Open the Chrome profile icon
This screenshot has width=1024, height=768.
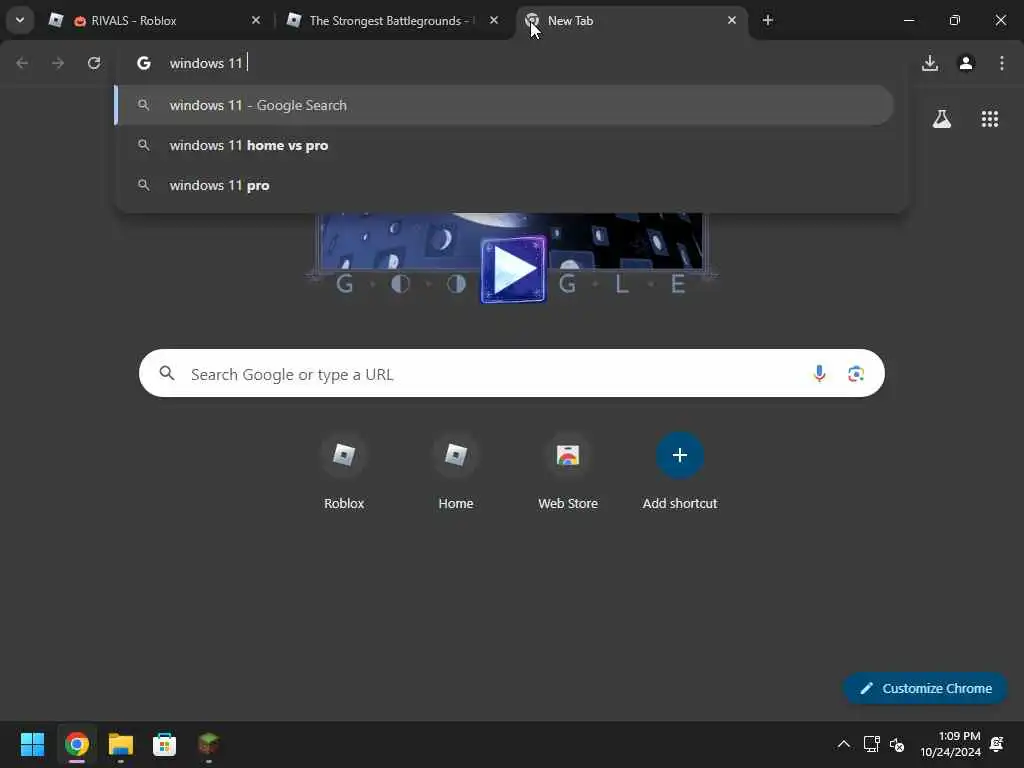tap(966, 63)
